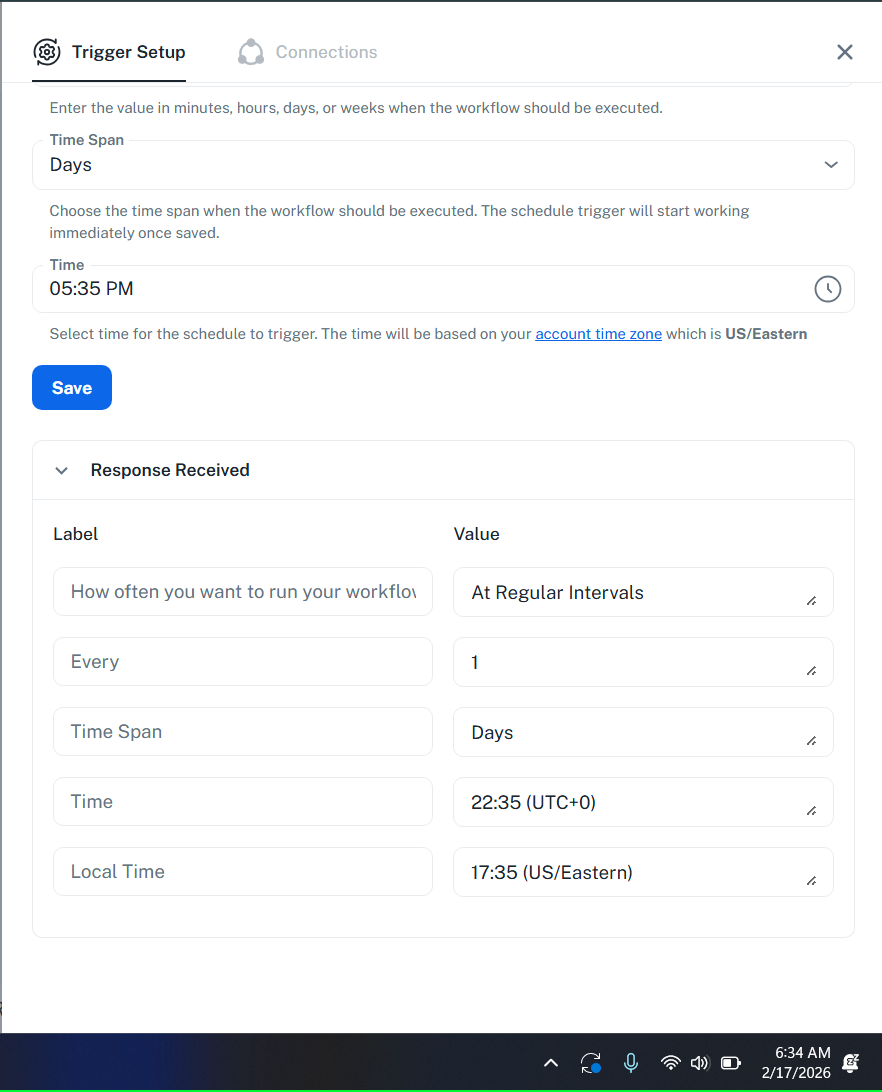882x1092 pixels.
Task: Click the 22:35 (UTC+0) value field
Action: (642, 802)
